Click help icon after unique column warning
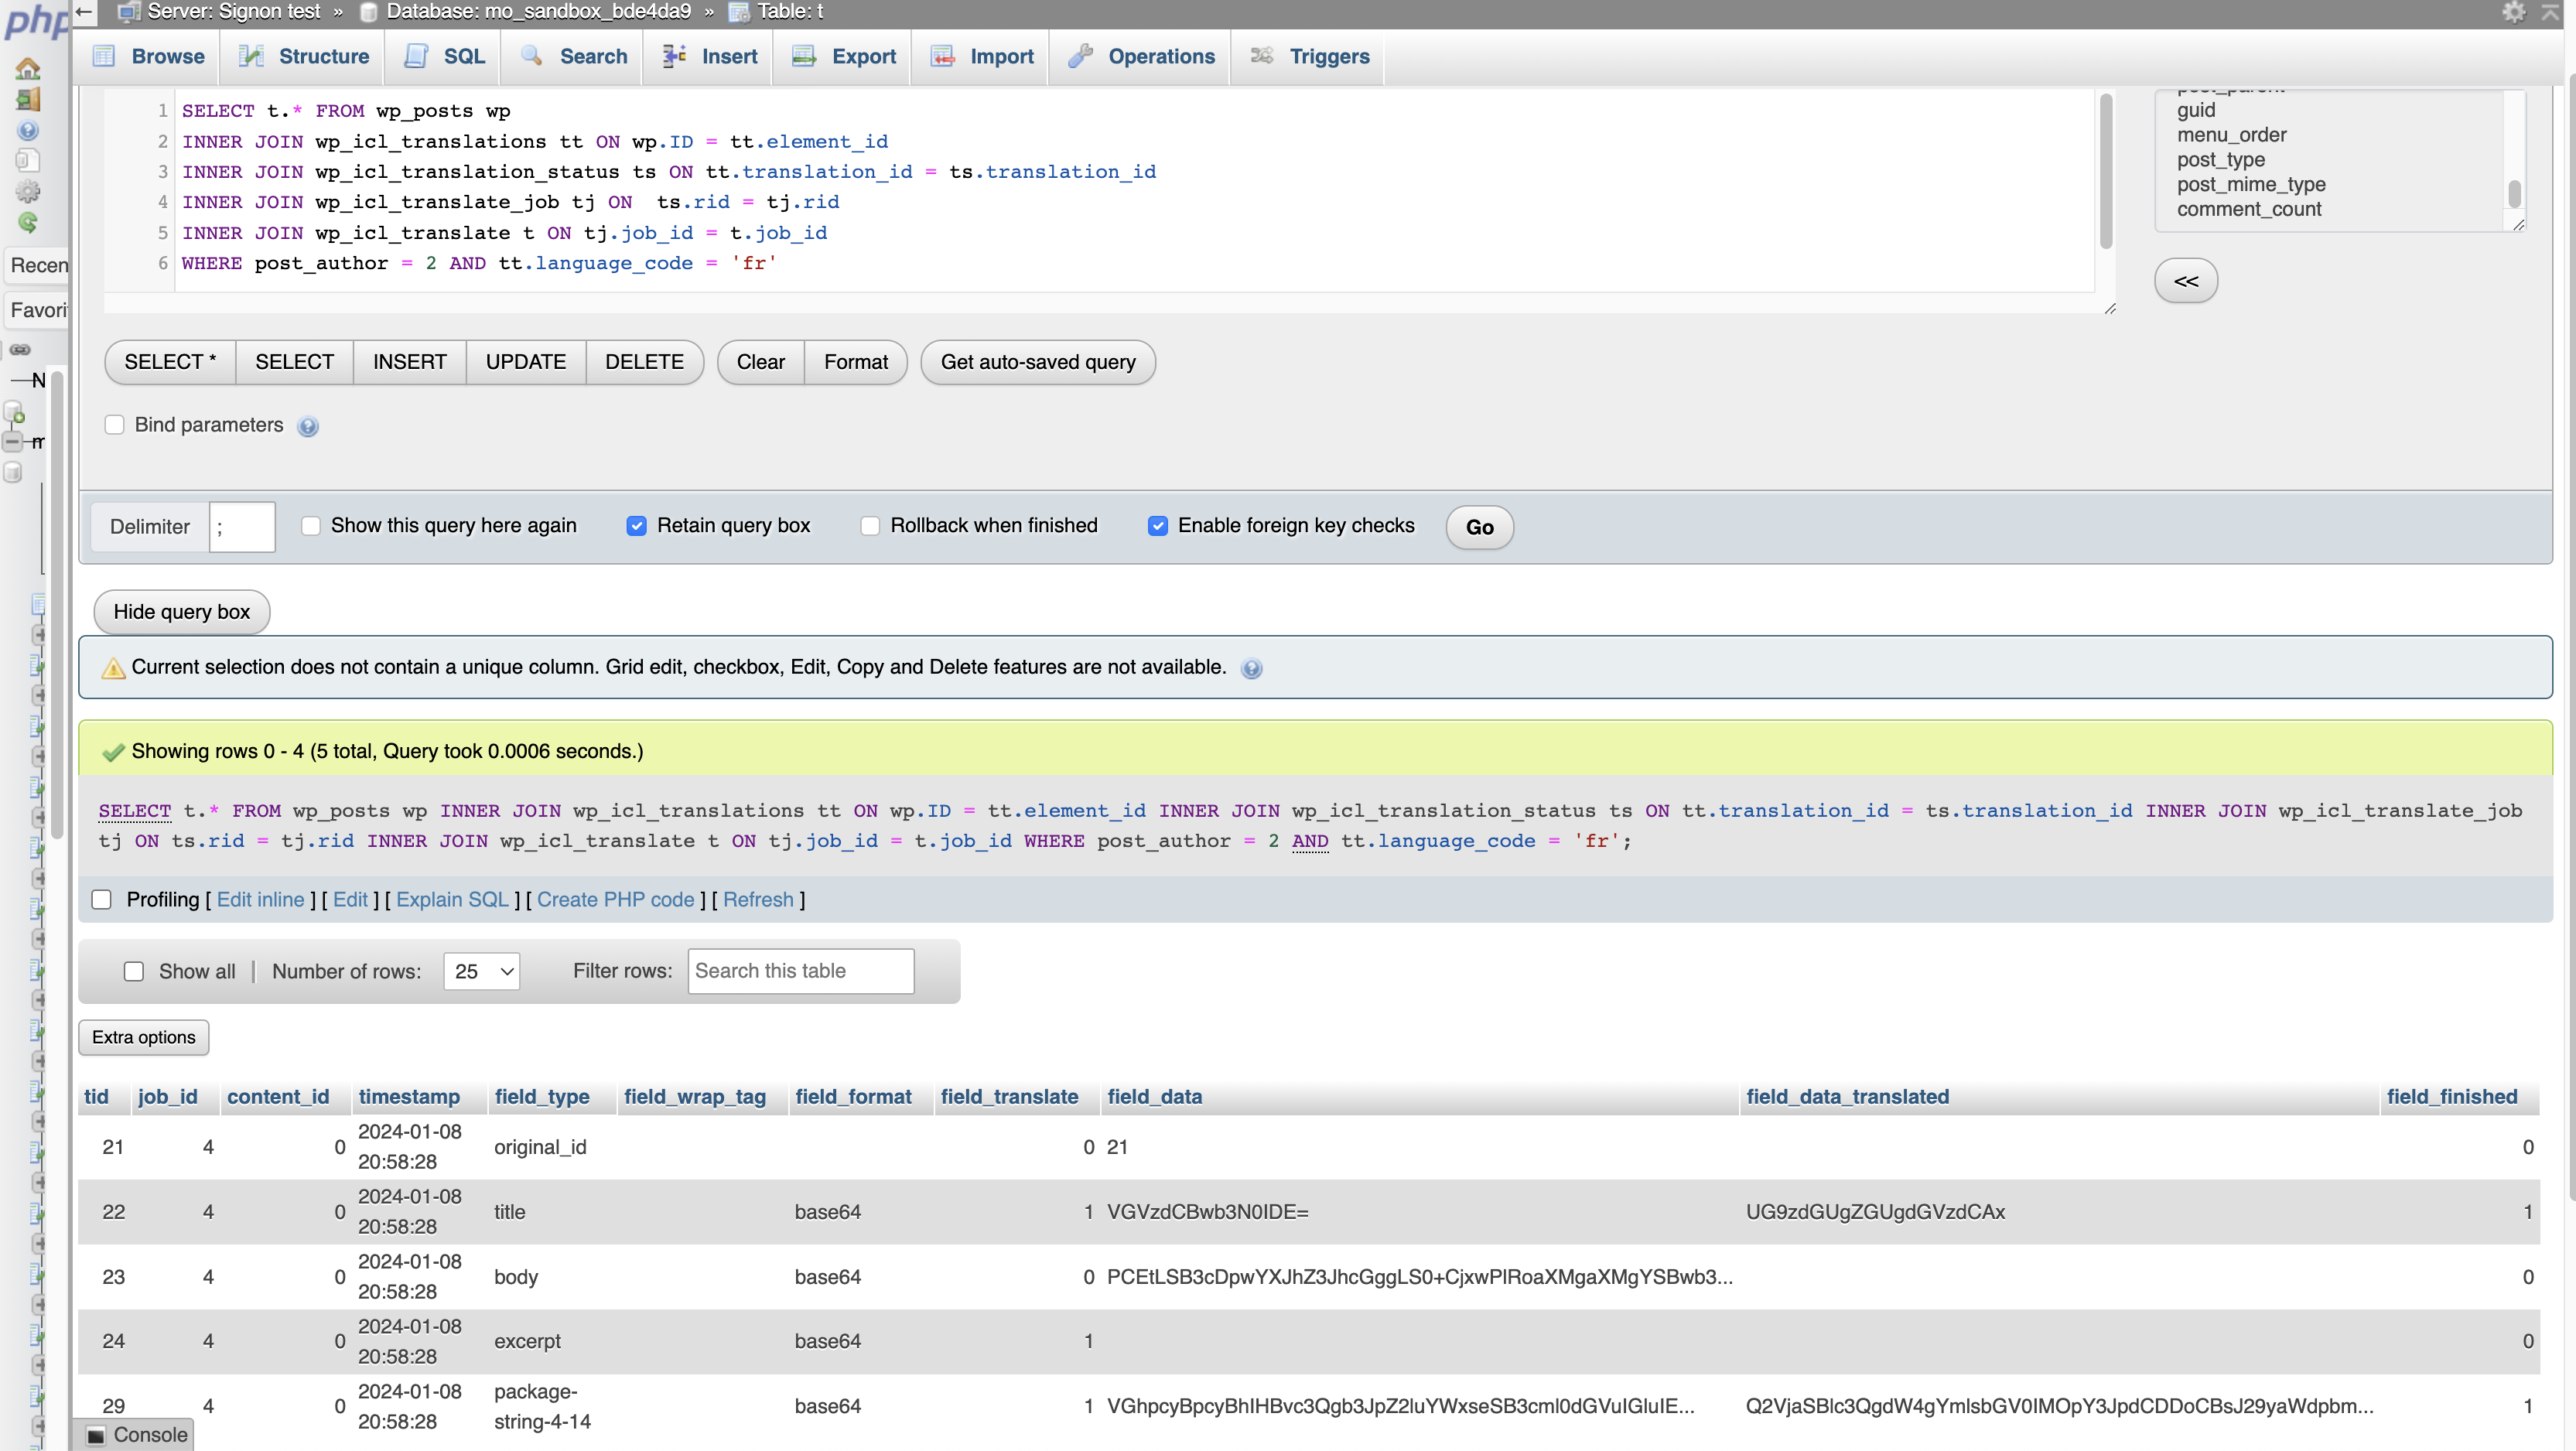This screenshot has height=1451, width=2576. click(1251, 669)
